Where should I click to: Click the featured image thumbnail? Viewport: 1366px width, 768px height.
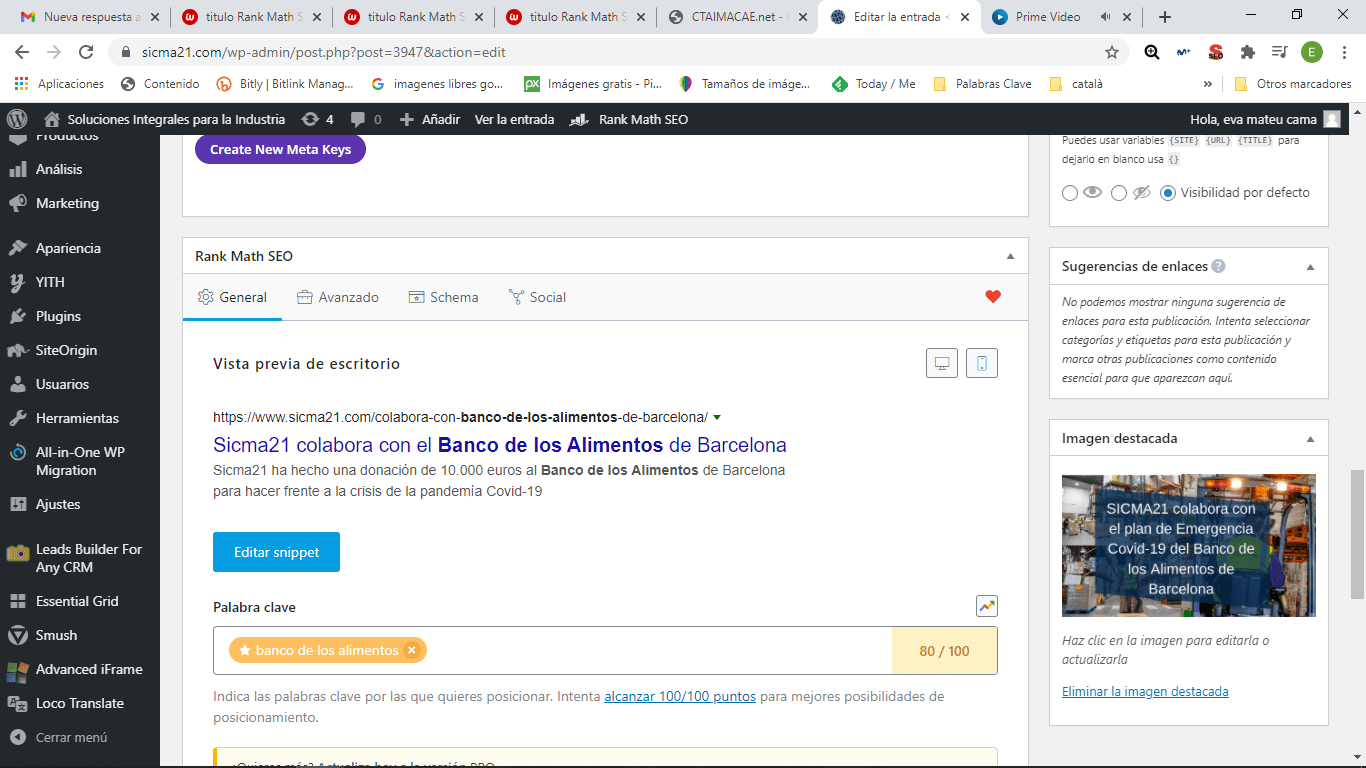click(x=1189, y=545)
